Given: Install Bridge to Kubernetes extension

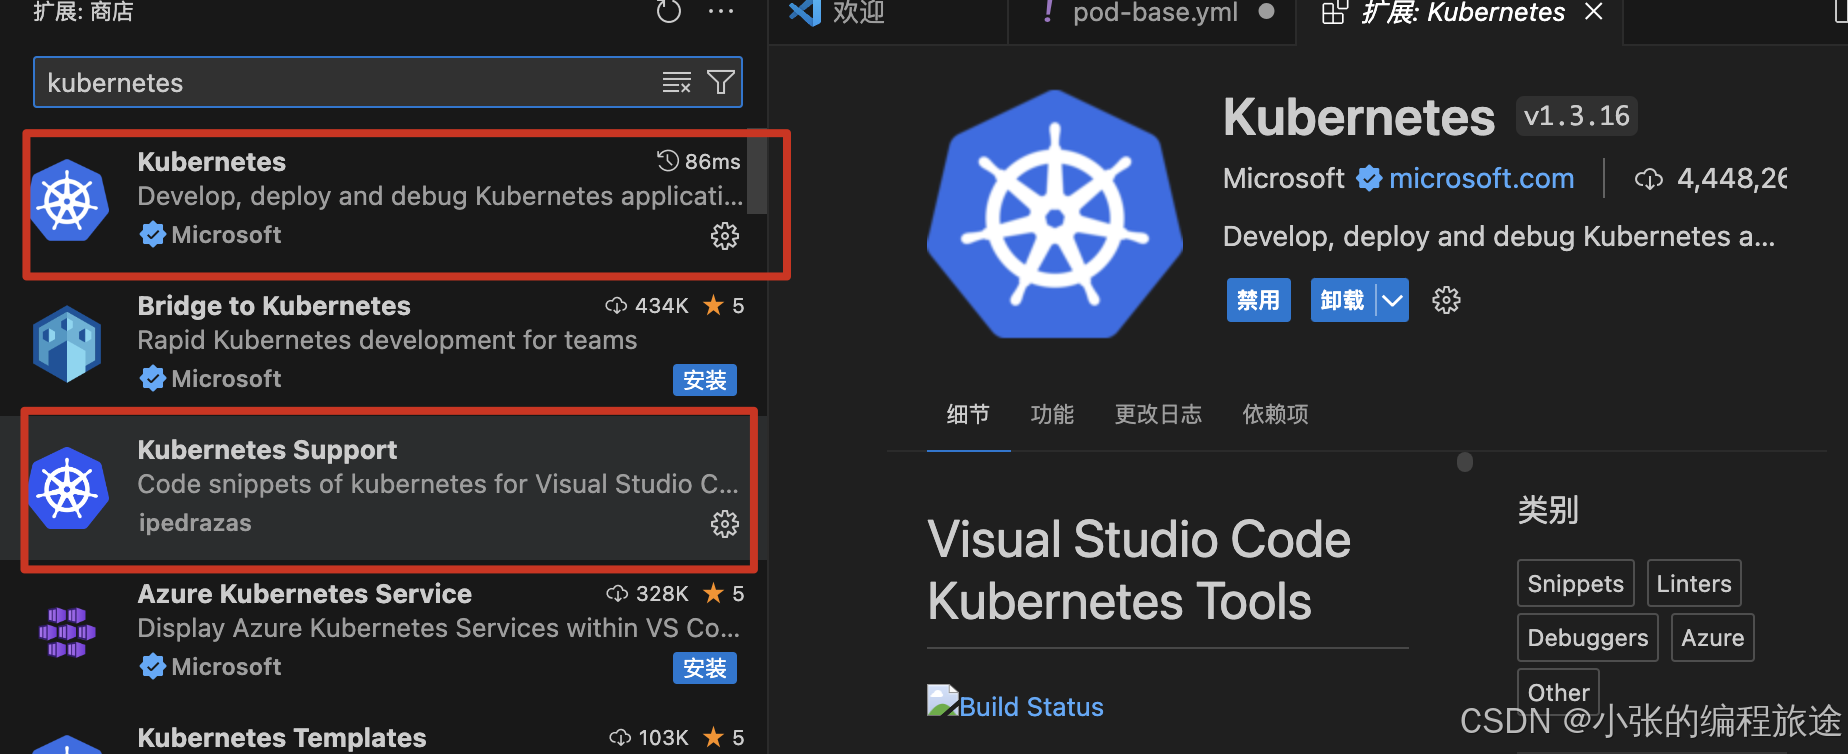Looking at the screenshot, I should [705, 380].
